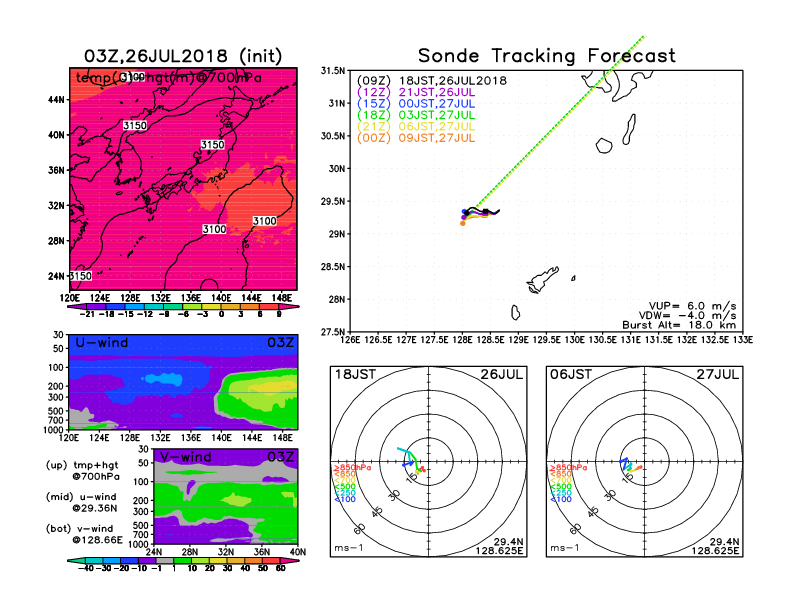This screenshot has height=612, width=792.
Task: Click '128.625E' in the 18JST hodograph
Action: pos(499,551)
